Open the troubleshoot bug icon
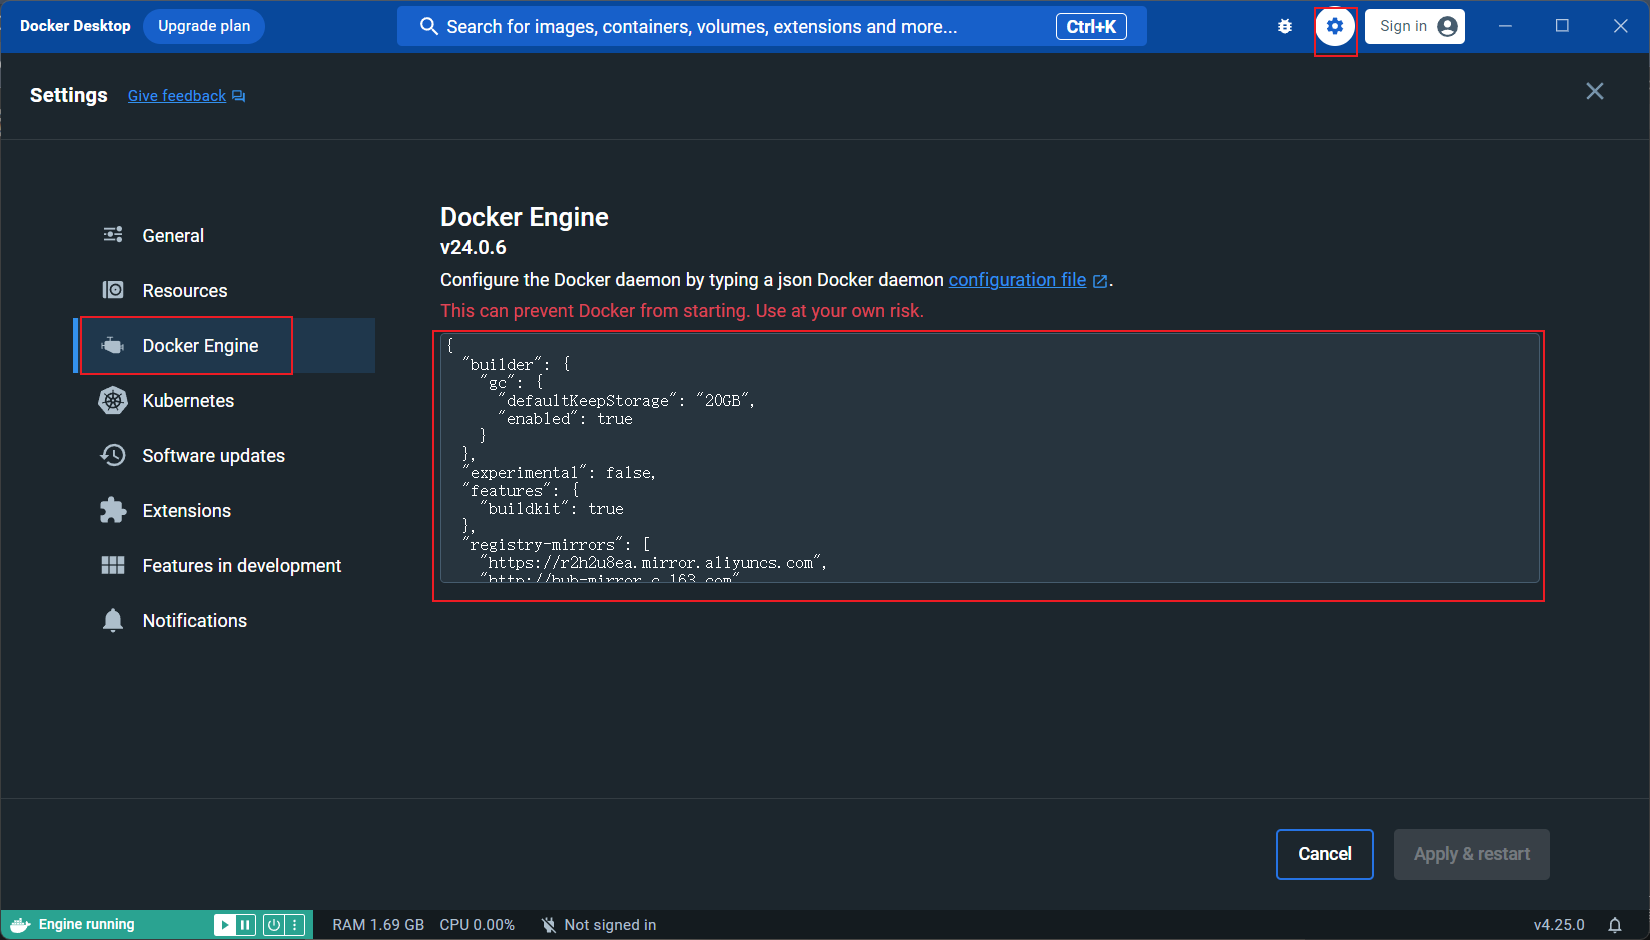The height and width of the screenshot is (940, 1650). click(1285, 27)
